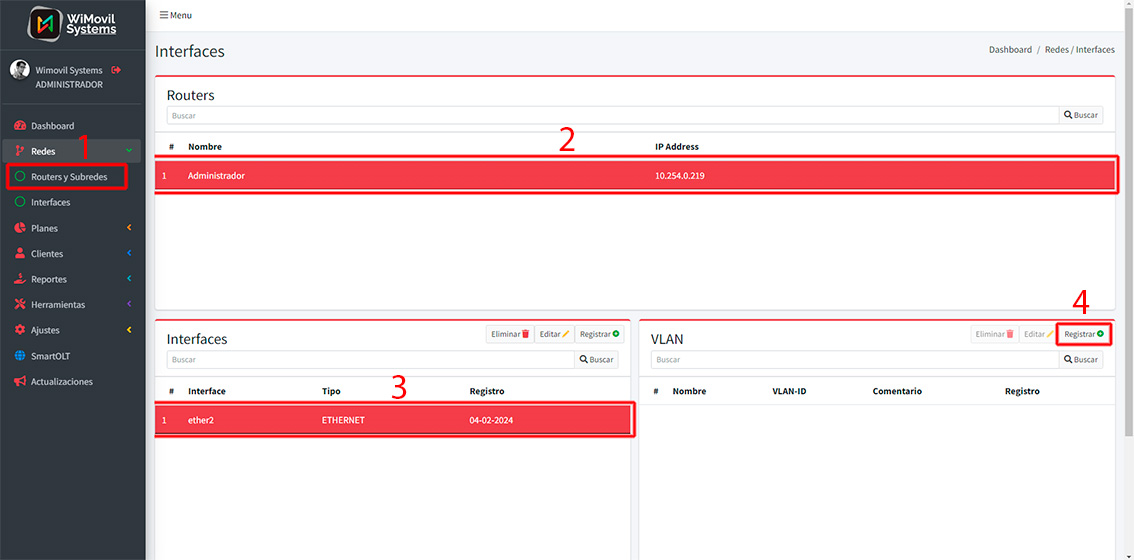Image resolution: width=1134 pixels, height=560 pixels.
Task: Toggle the hamburger Menu button
Action: pyautogui.click(x=176, y=15)
